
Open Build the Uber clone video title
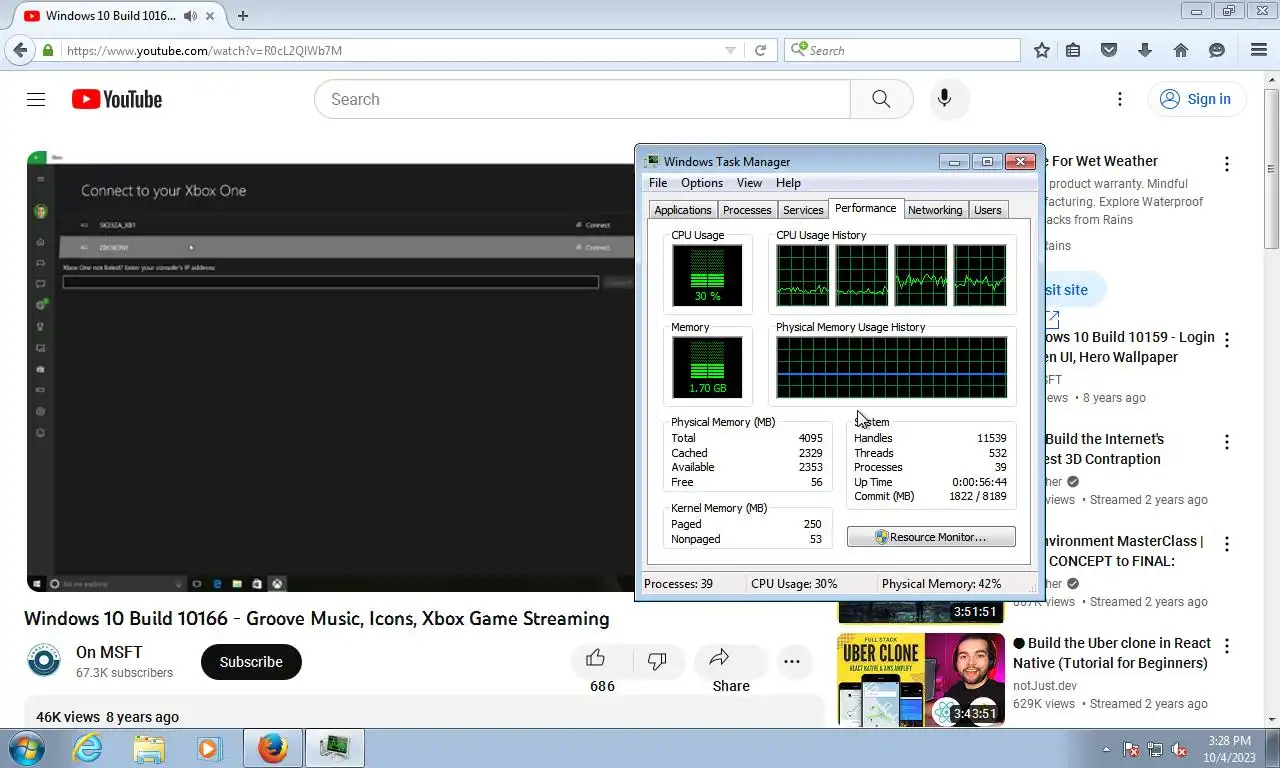click(1111, 653)
